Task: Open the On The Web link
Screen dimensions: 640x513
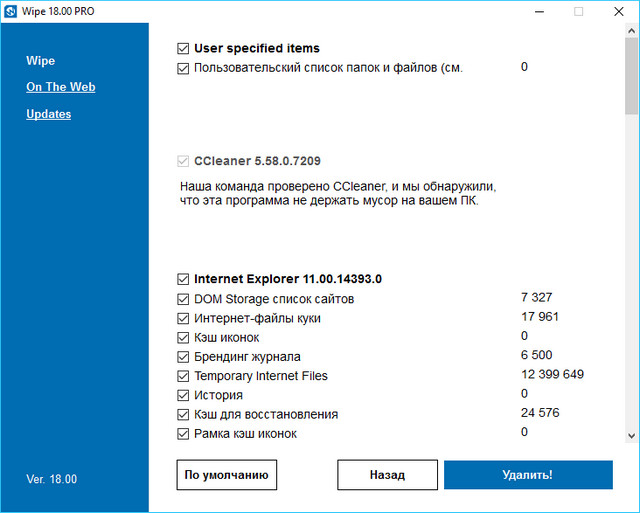Action: tap(60, 87)
